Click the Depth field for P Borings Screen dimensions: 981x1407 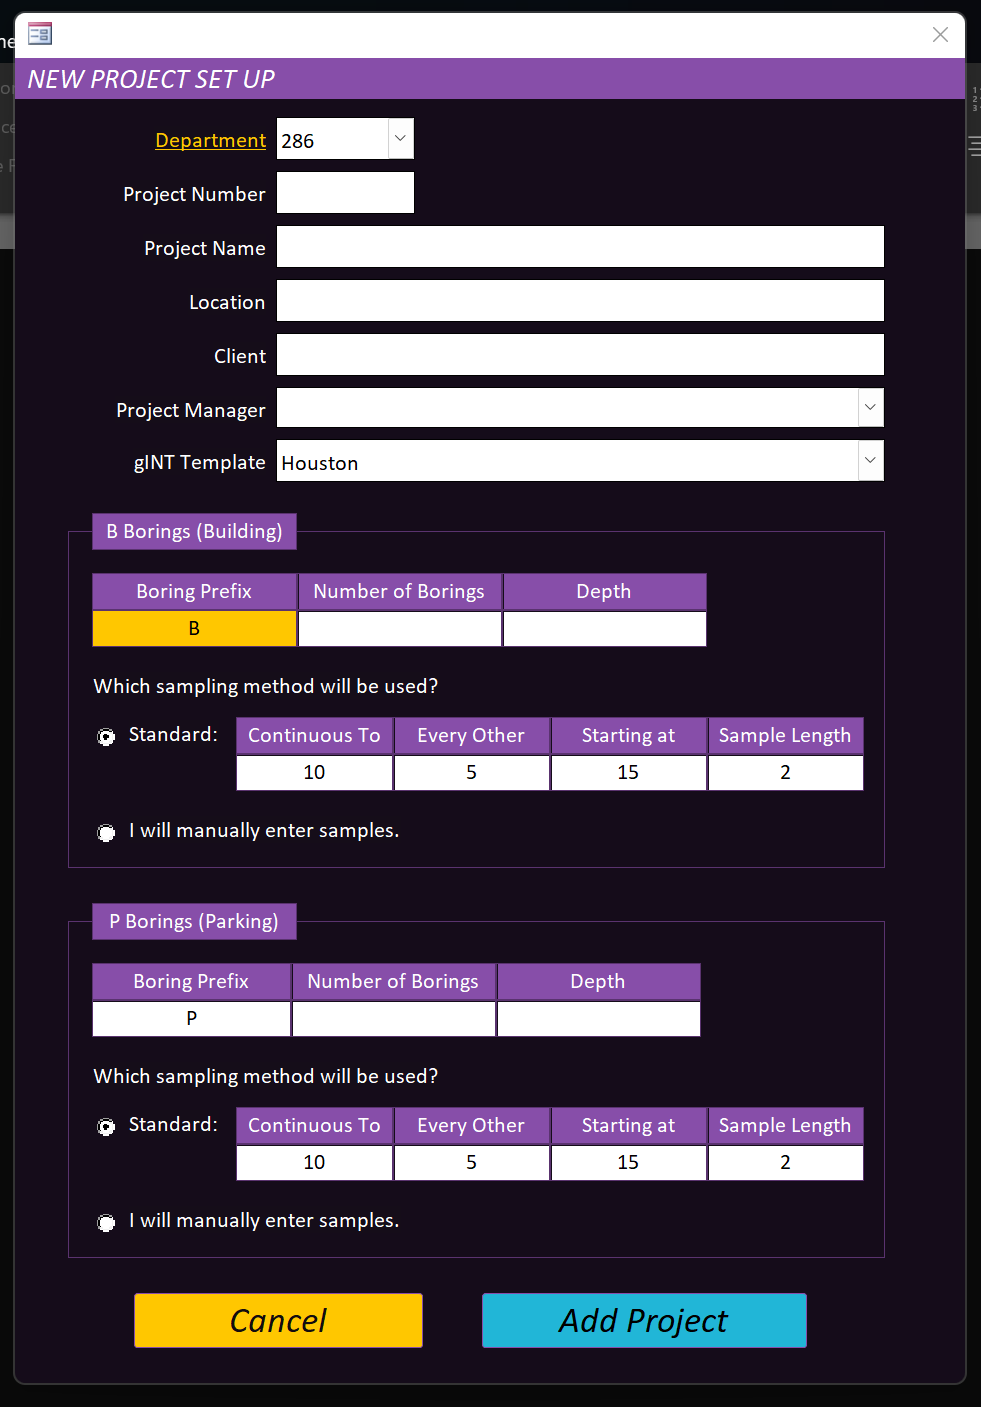point(598,1019)
